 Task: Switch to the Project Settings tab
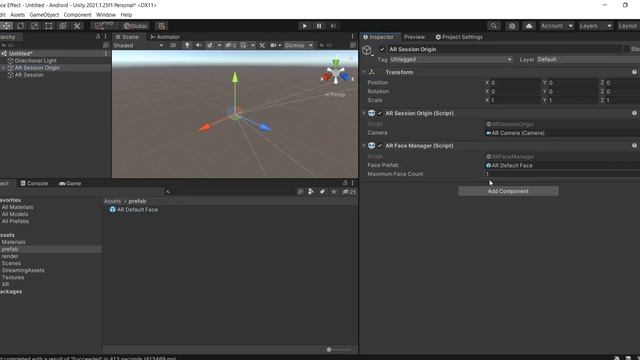pos(459,37)
